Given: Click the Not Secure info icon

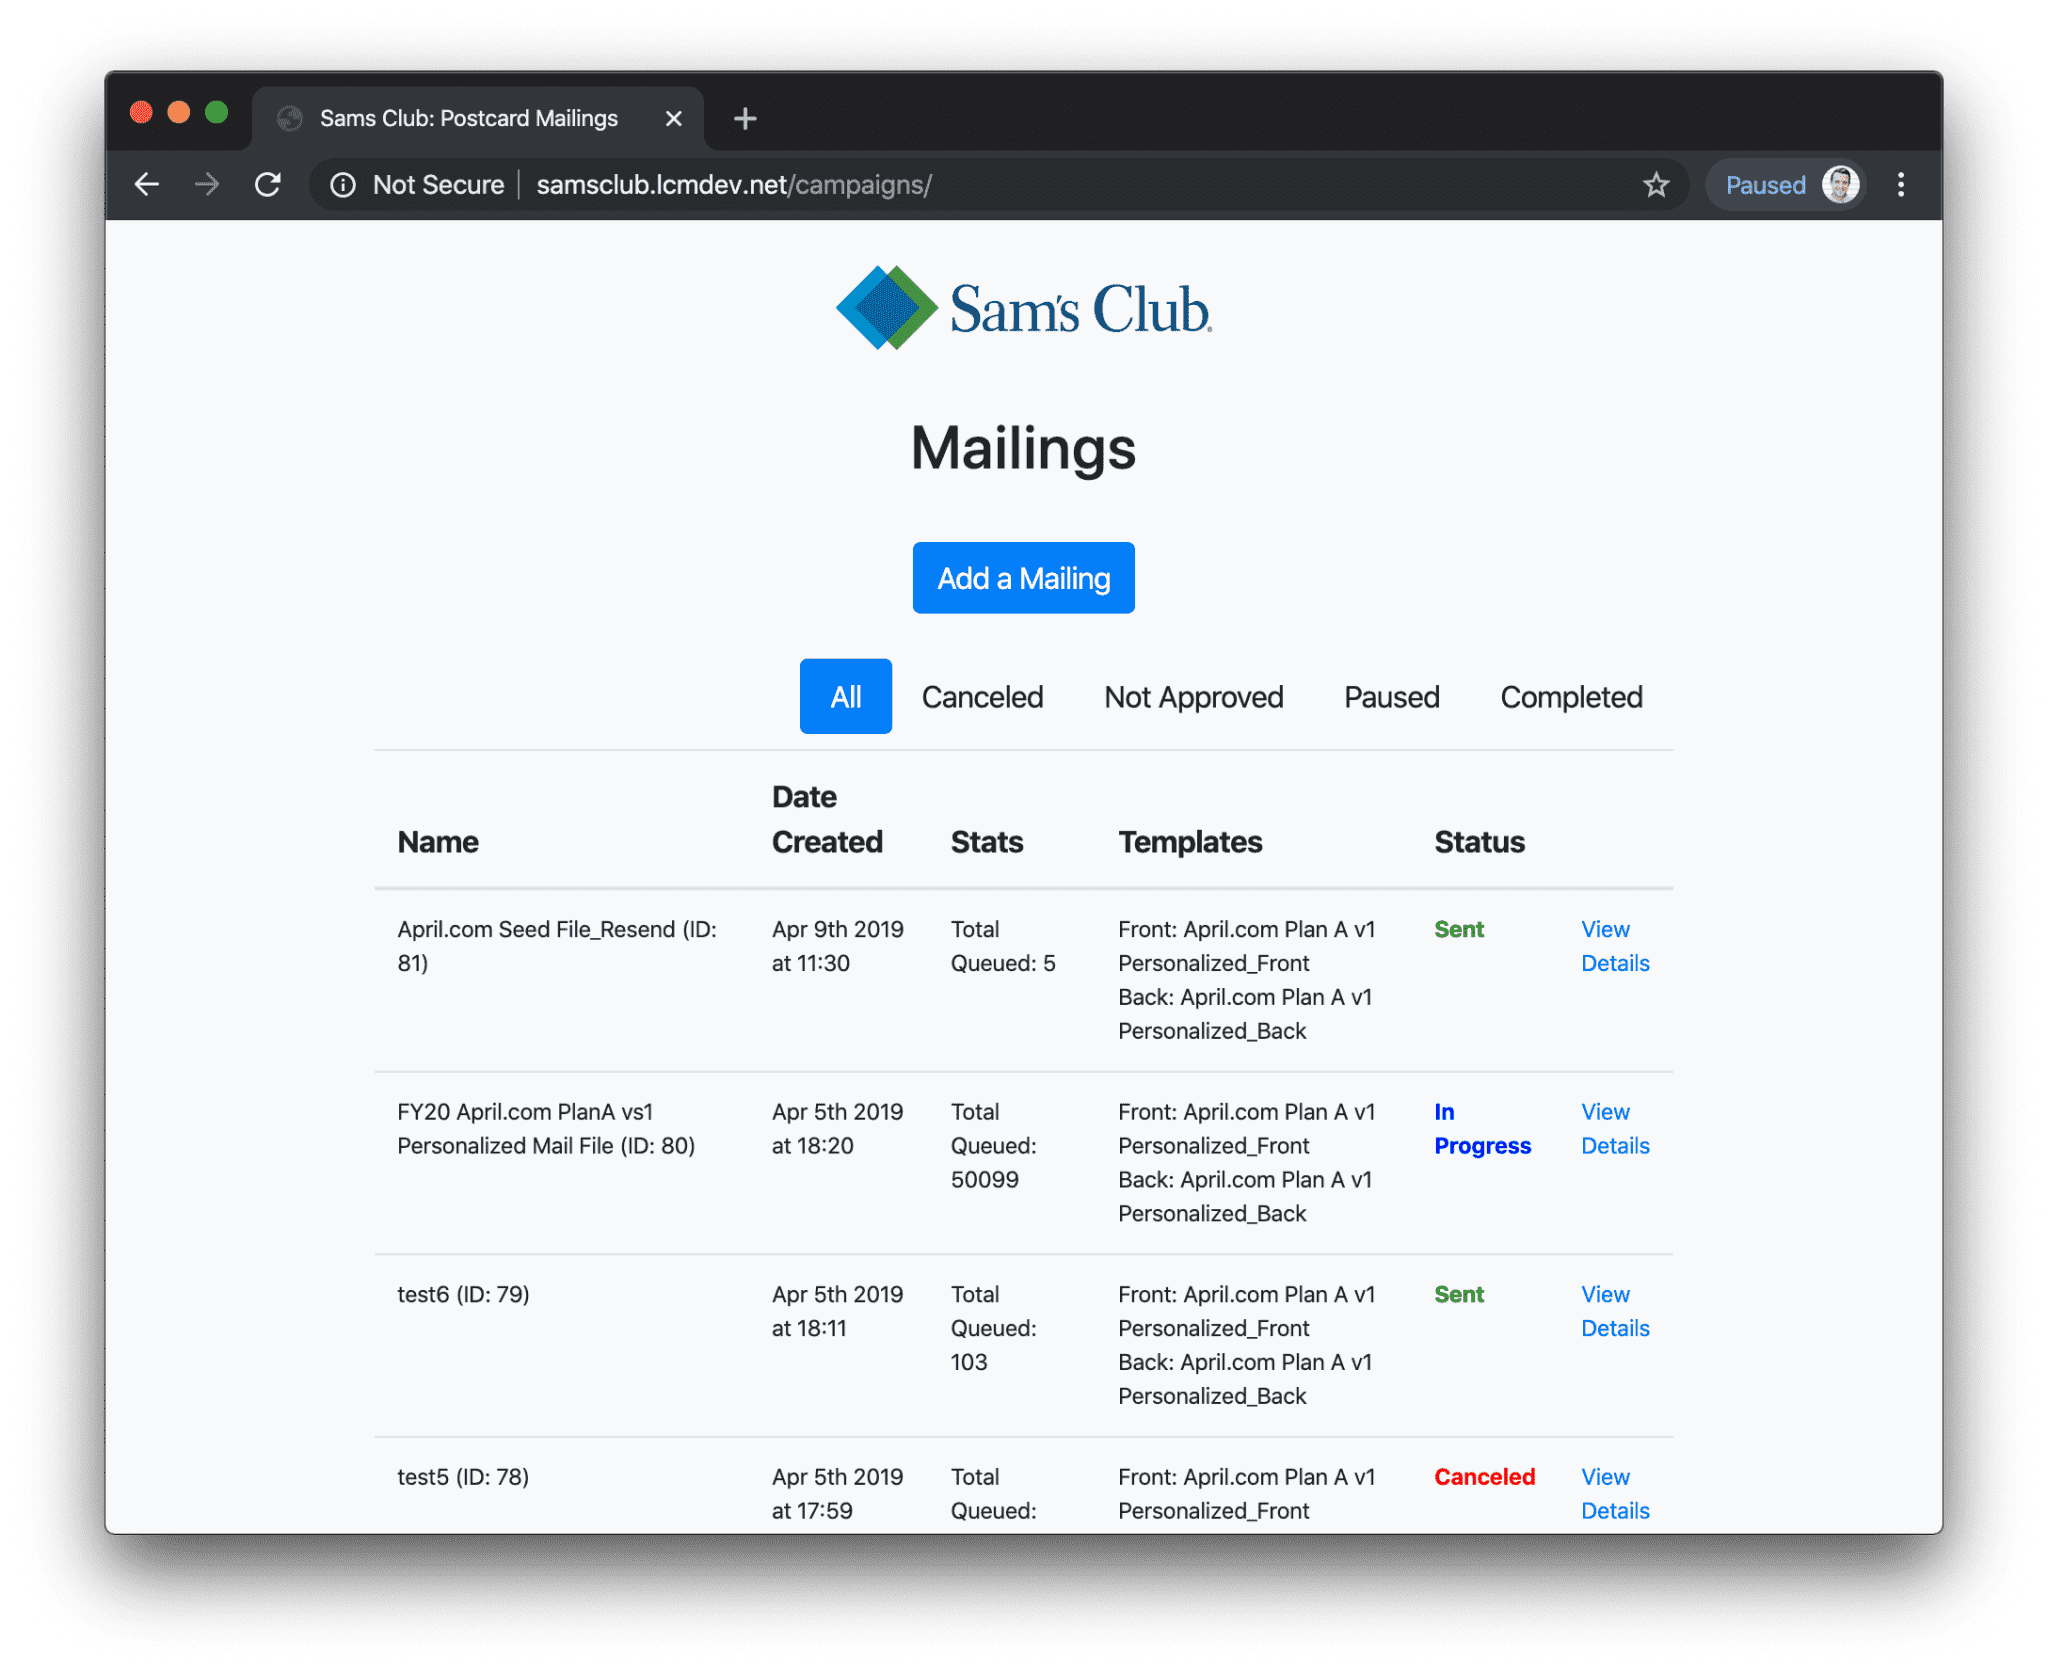Looking at the screenshot, I should (343, 185).
